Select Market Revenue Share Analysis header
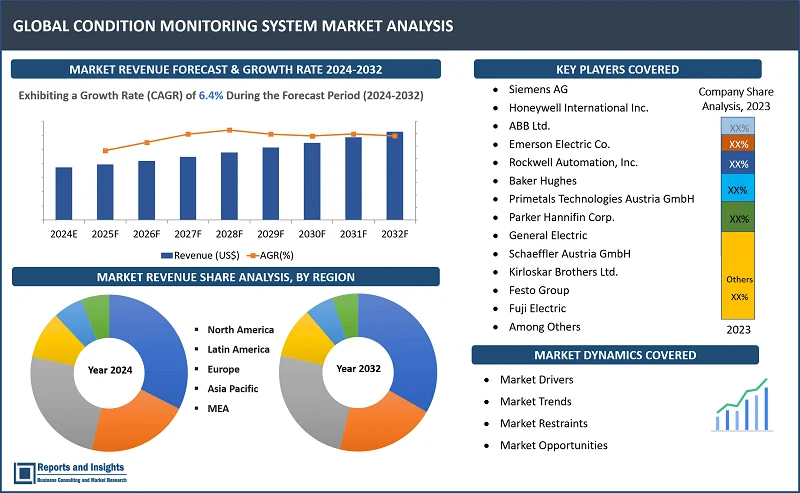800x493 pixels. pos(226,277)
